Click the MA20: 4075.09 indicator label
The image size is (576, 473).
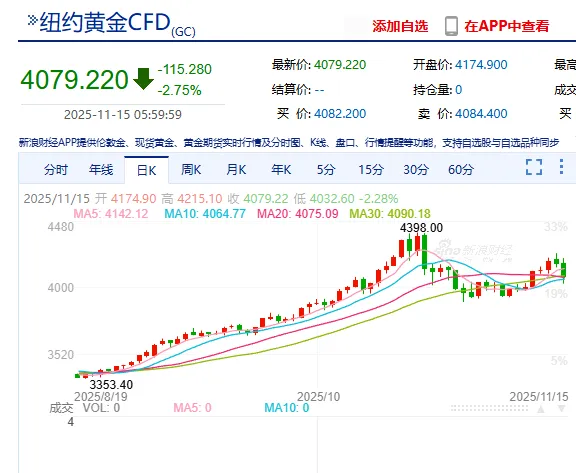[x=298, y=214]
